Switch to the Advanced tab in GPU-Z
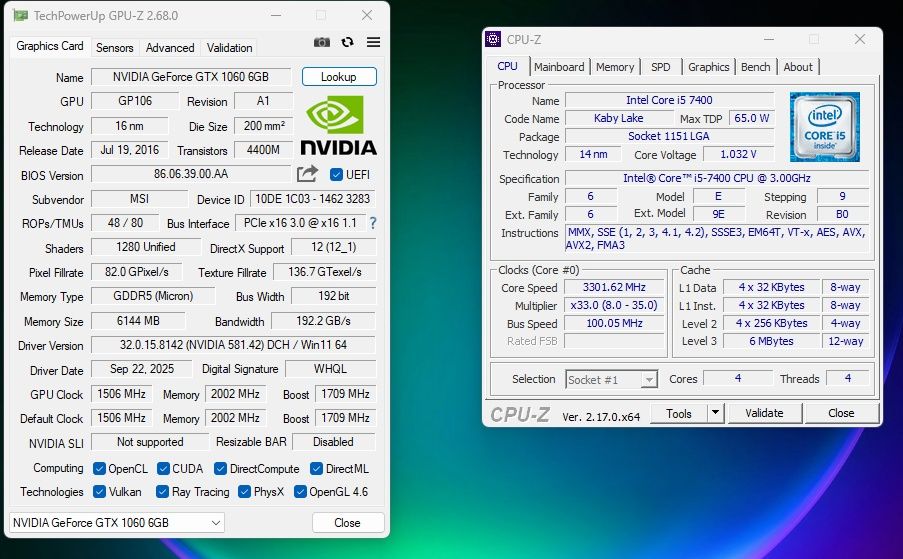This screenshot has width=903, height=559. (x=170, y=48)
